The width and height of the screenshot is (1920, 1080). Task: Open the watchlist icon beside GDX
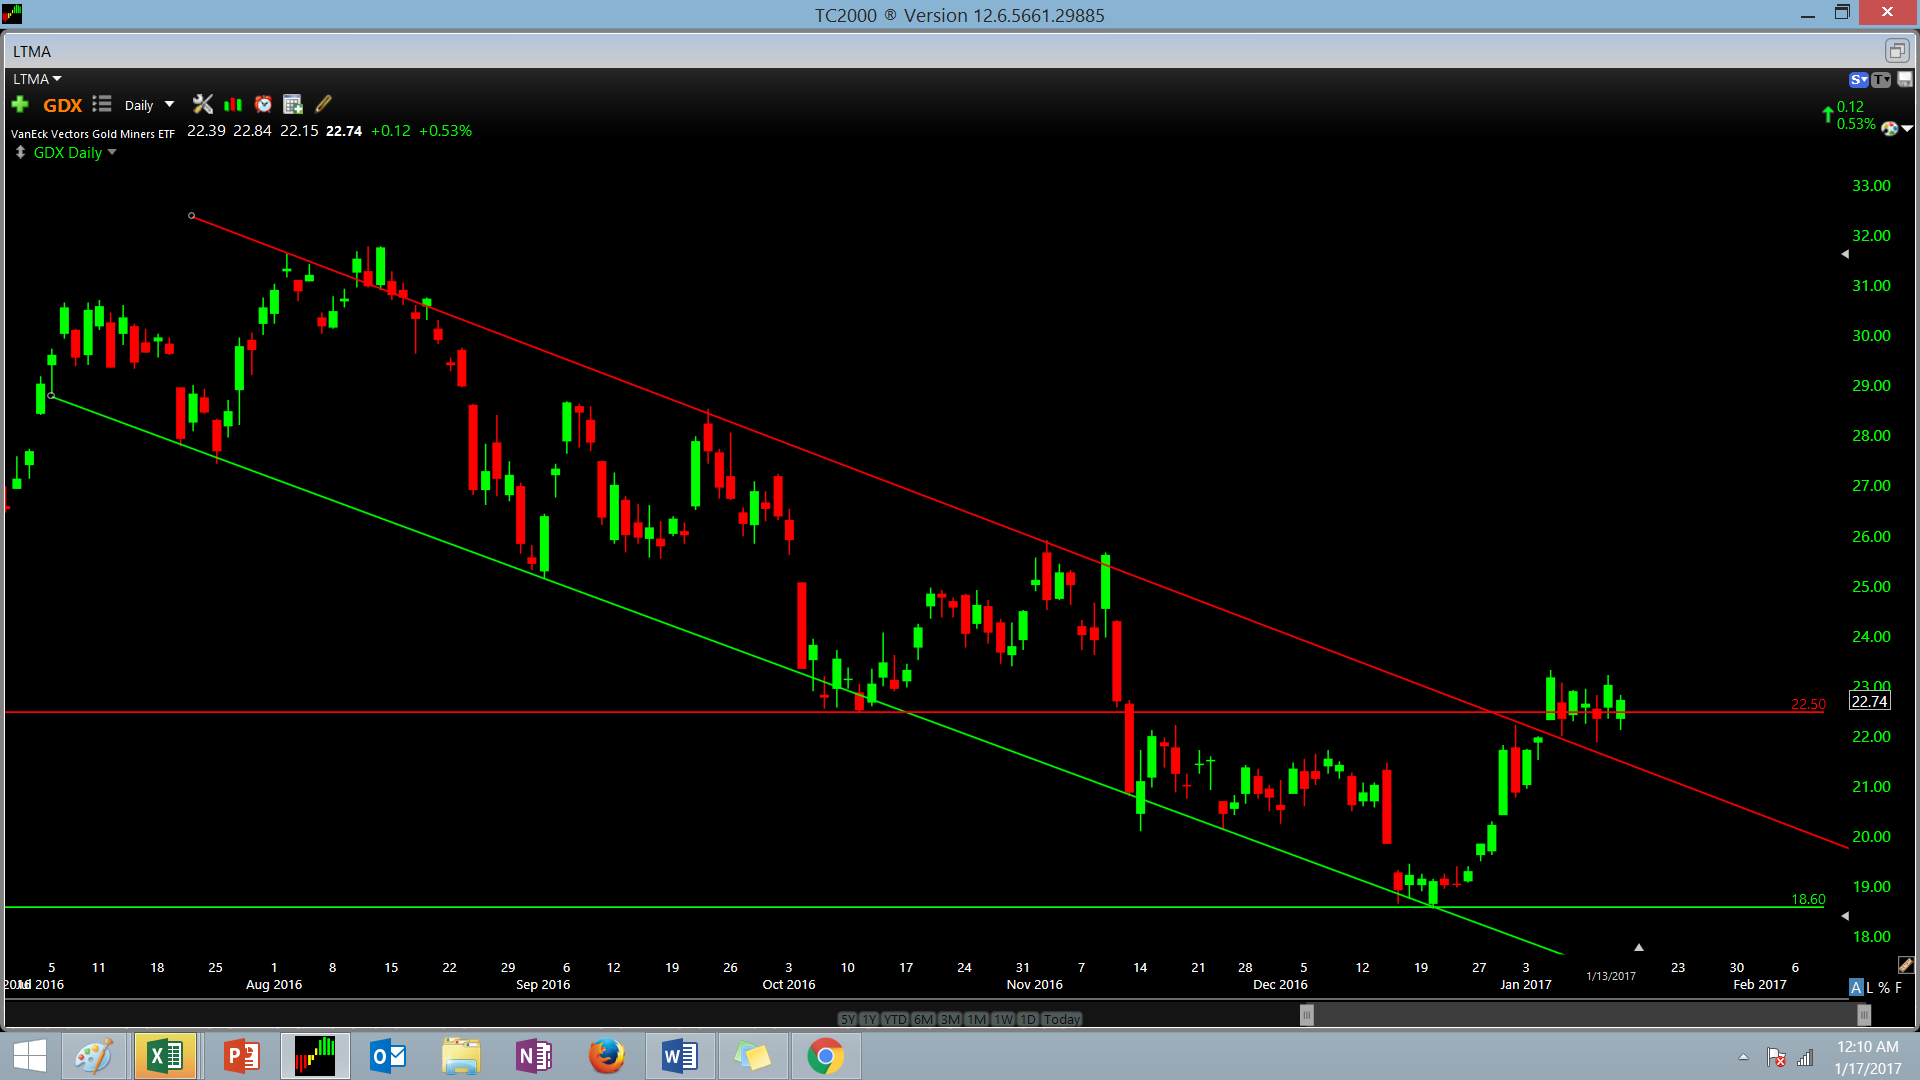(102, 104)
